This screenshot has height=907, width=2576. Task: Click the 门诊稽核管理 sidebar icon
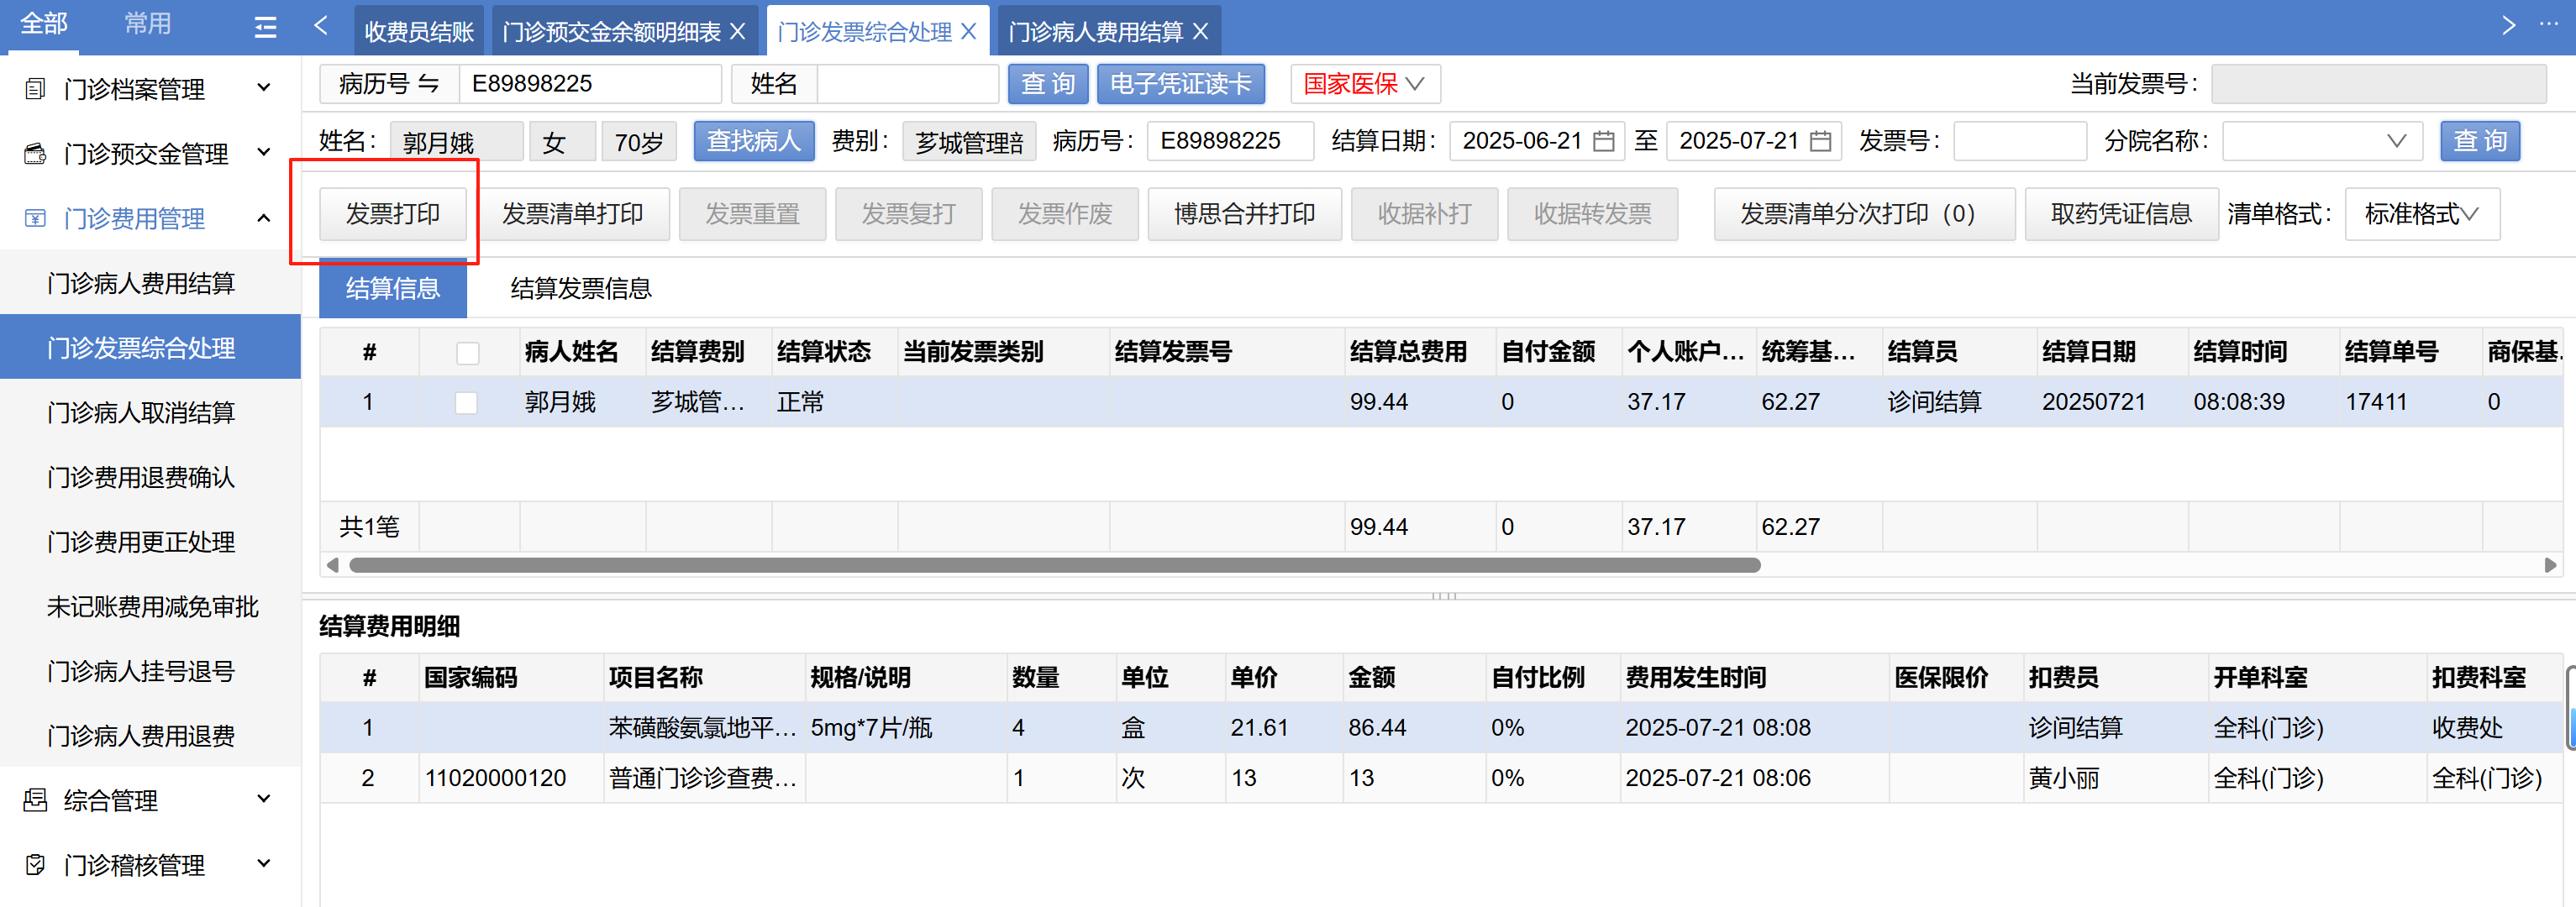(x=35, y=865)
